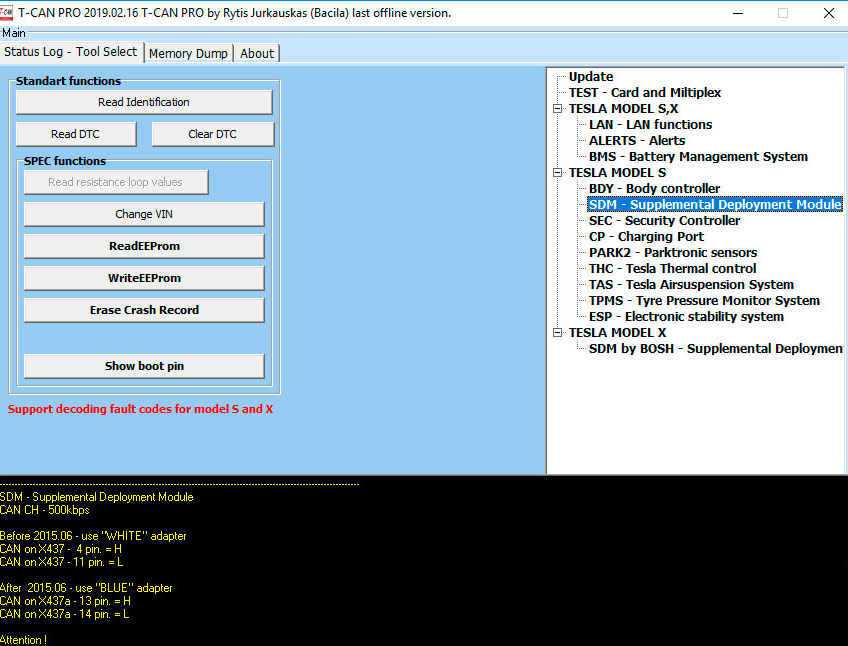The image size is (848, 646).
Task: Collapse the TESLA MODEL S,X tree node
Action: coord(558,109)
